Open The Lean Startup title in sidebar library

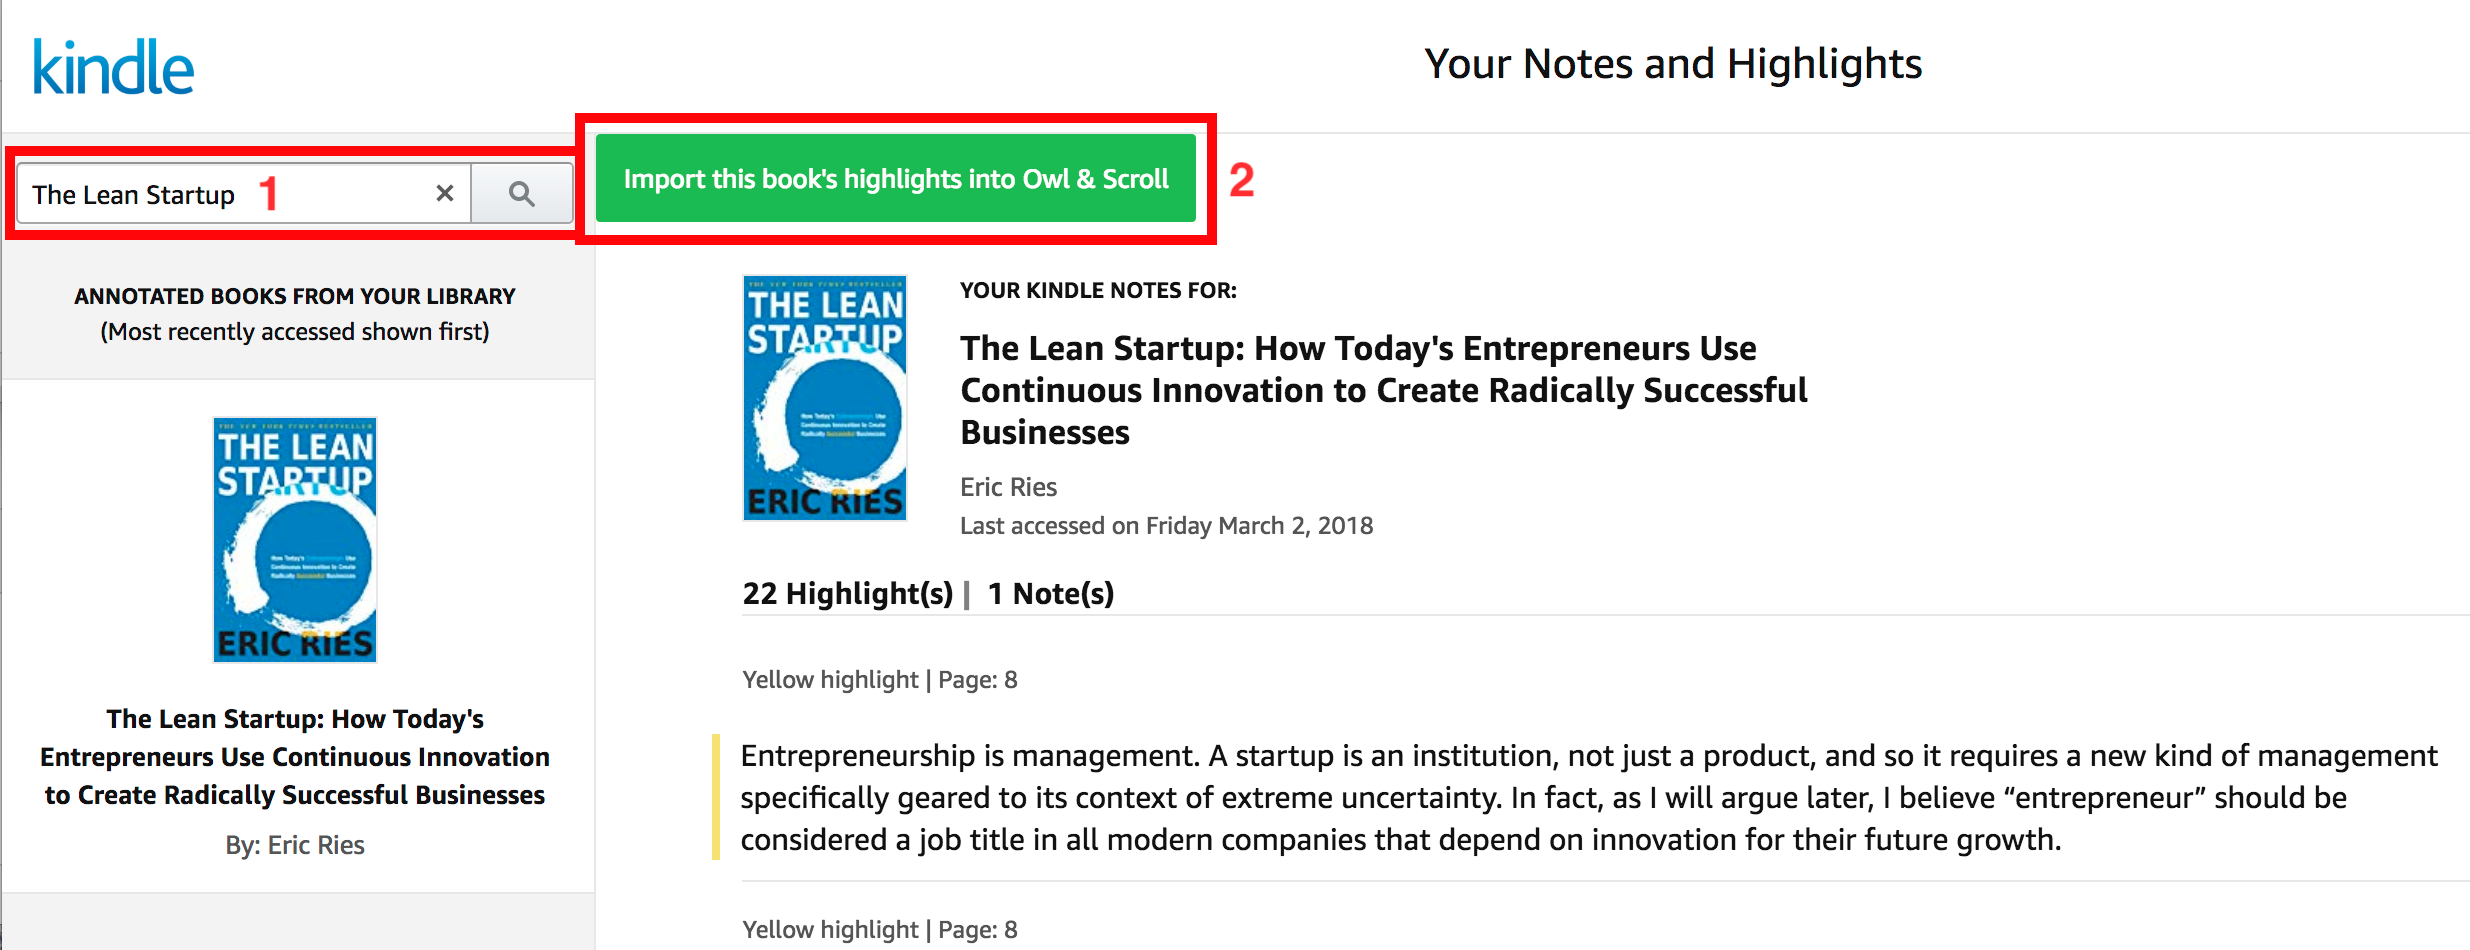(x=295, y=757)
